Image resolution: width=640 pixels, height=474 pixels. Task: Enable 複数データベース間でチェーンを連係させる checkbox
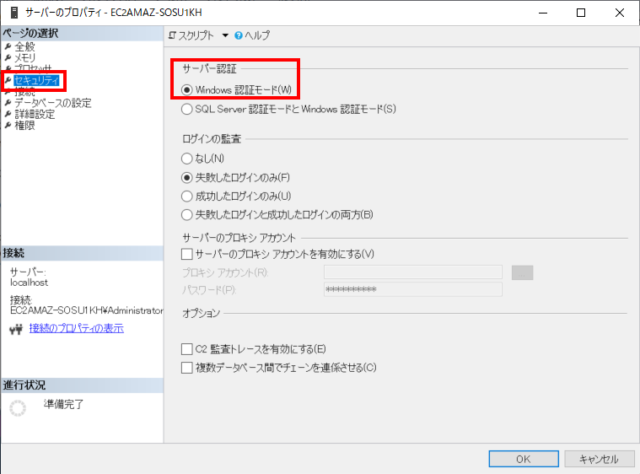click(x=187, y=368)
